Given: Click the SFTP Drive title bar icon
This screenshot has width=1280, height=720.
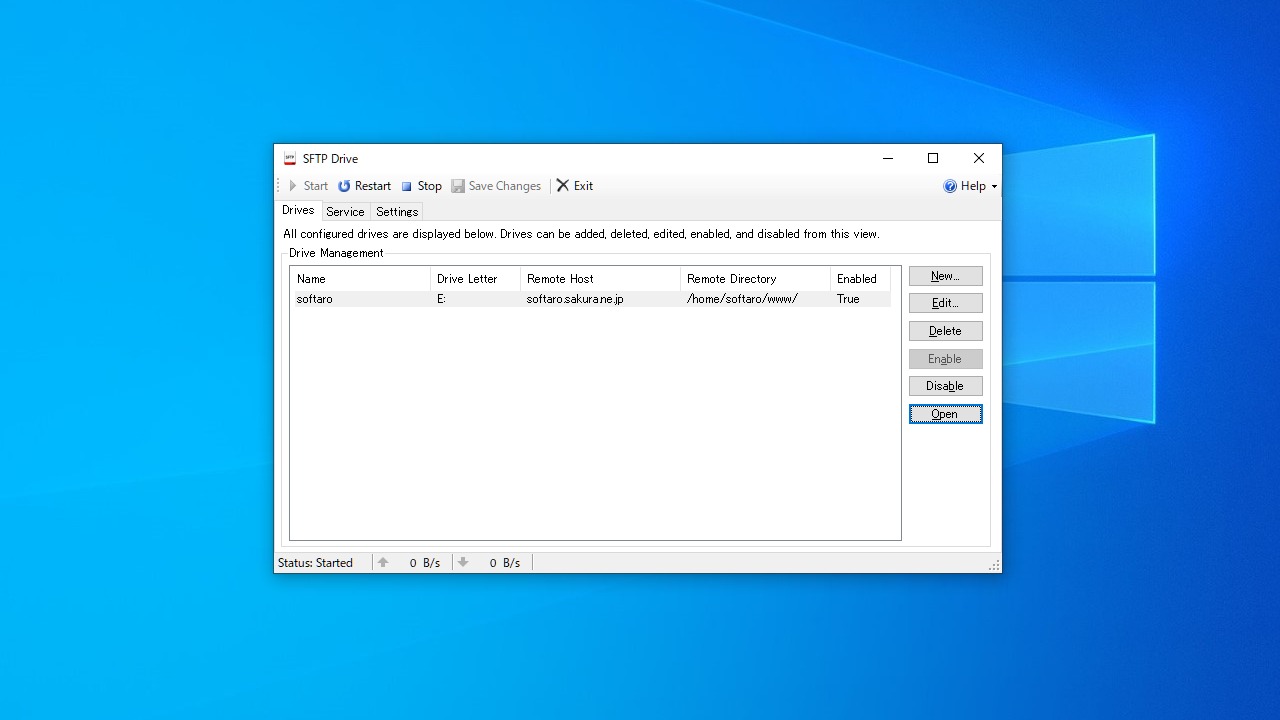Looking at the screenshot, I should [290, 158].
